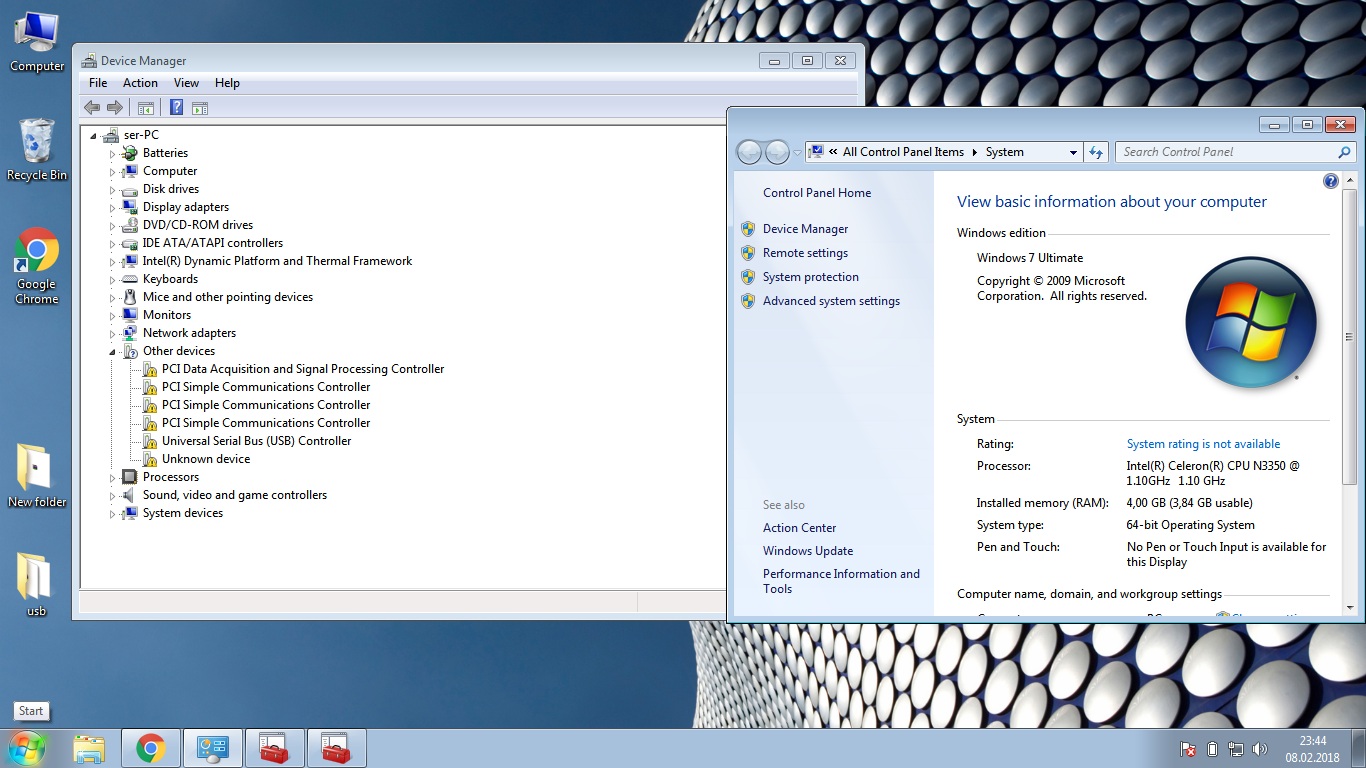Open Advanced system settings link

click(x=831, y=301)
